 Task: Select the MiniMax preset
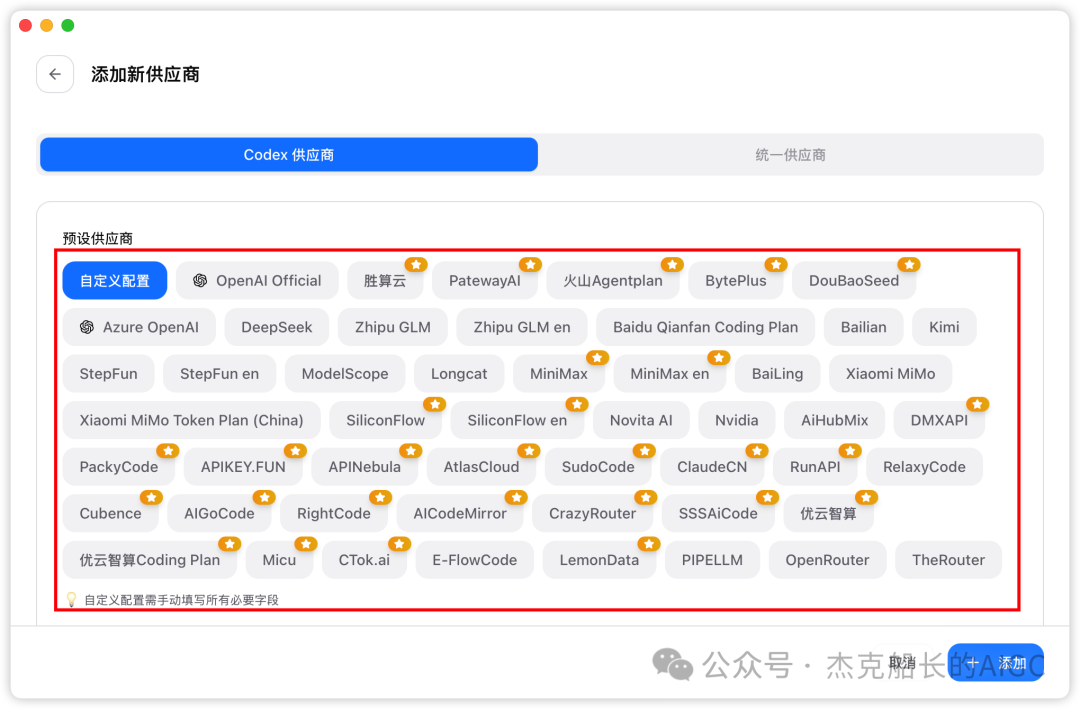[x=559, y=373]
